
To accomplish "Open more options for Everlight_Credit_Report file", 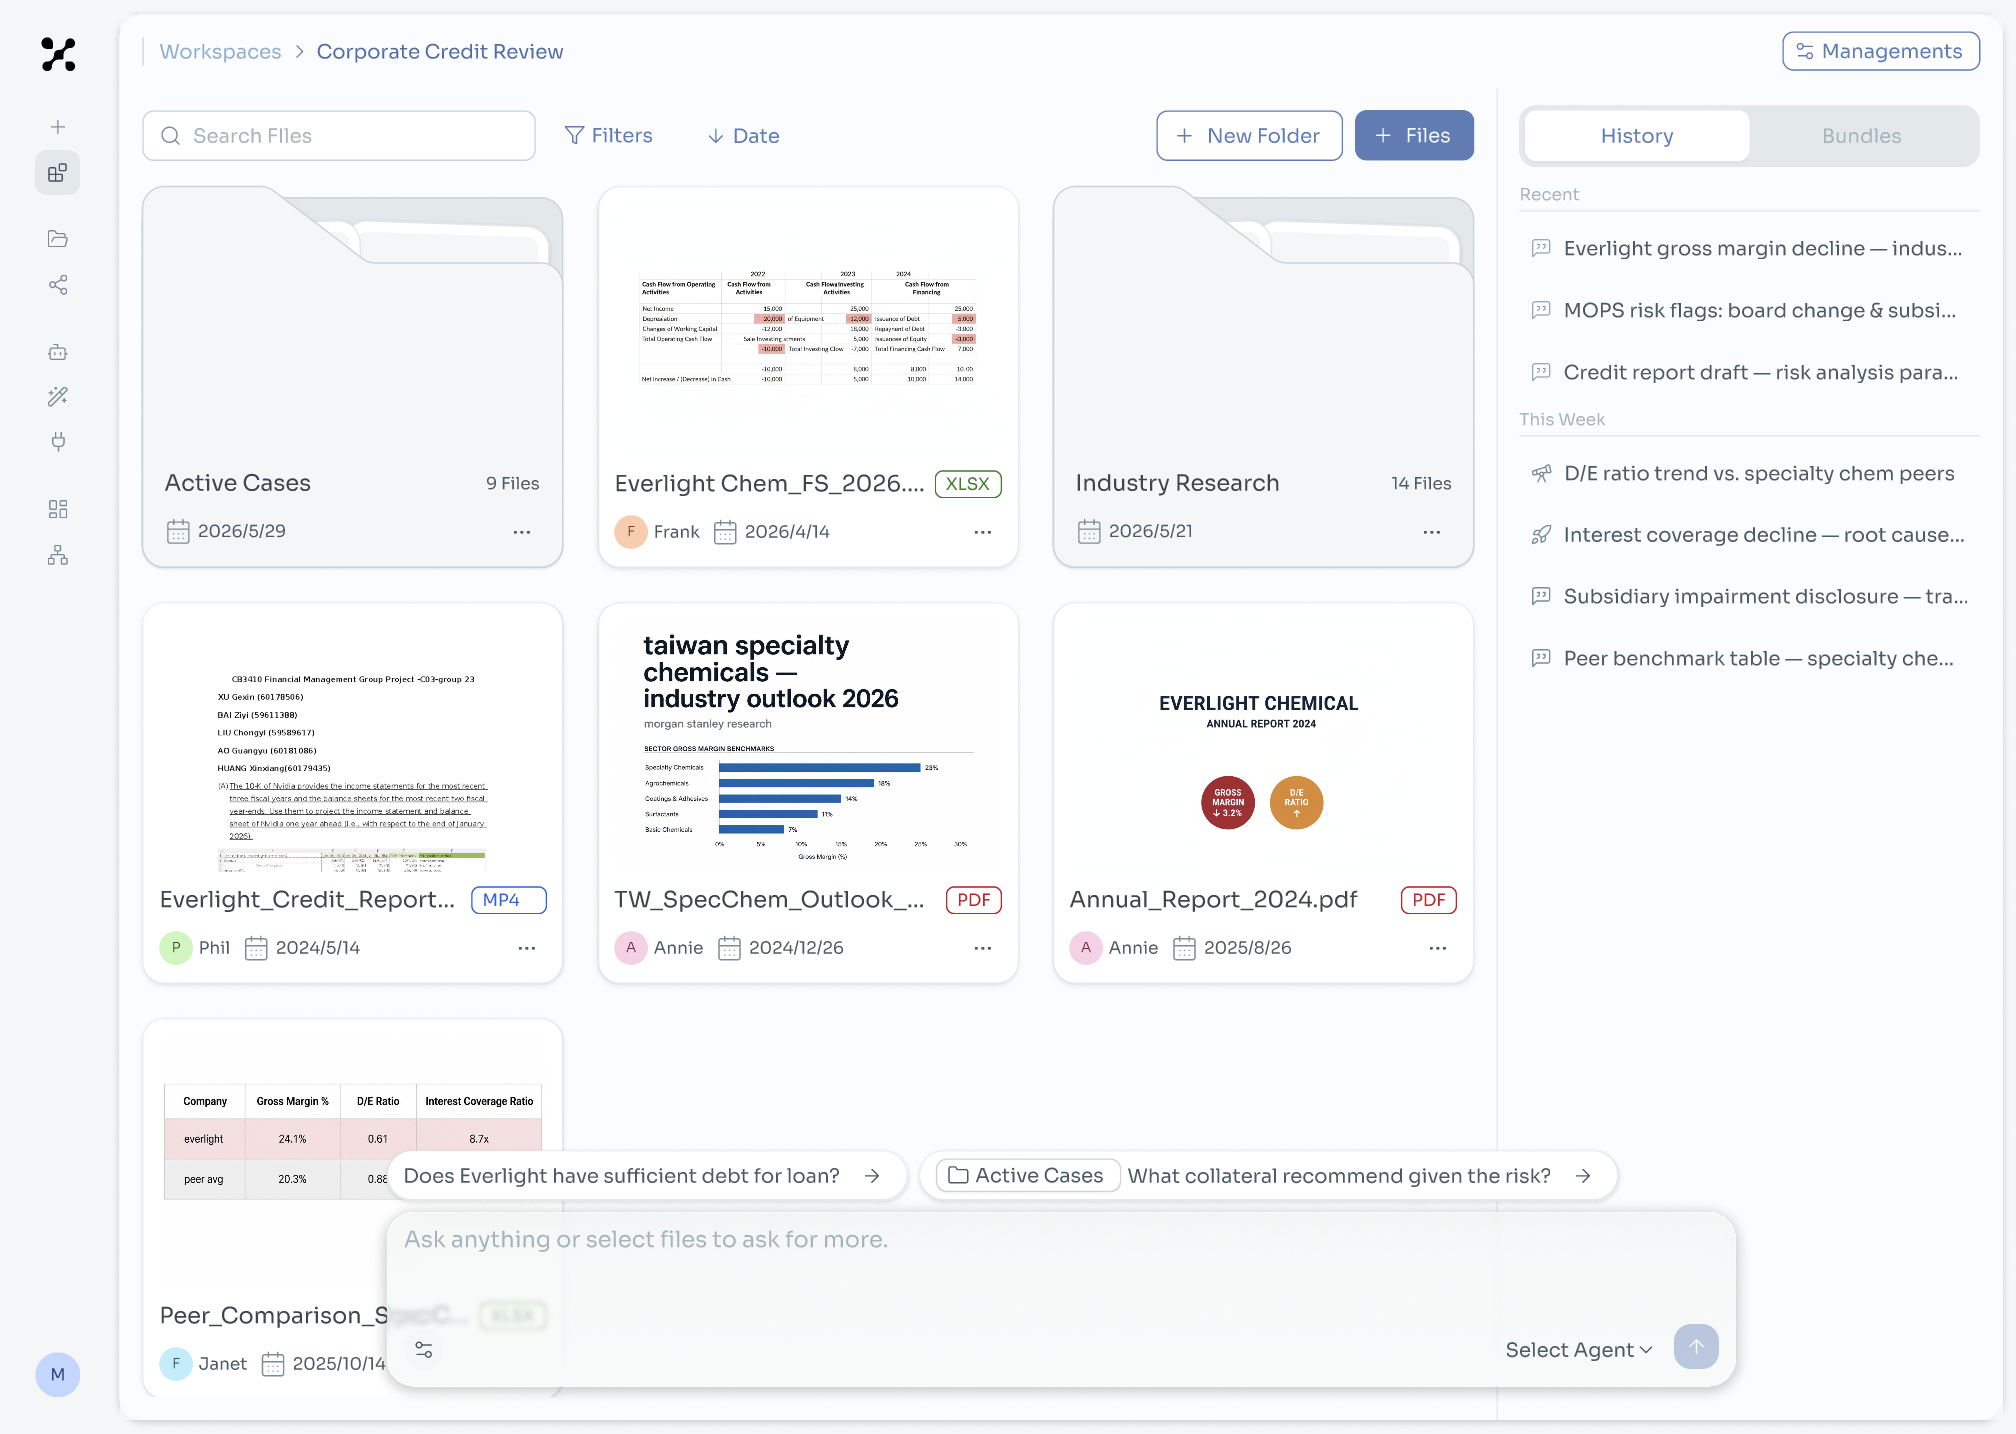I will 527,948.
